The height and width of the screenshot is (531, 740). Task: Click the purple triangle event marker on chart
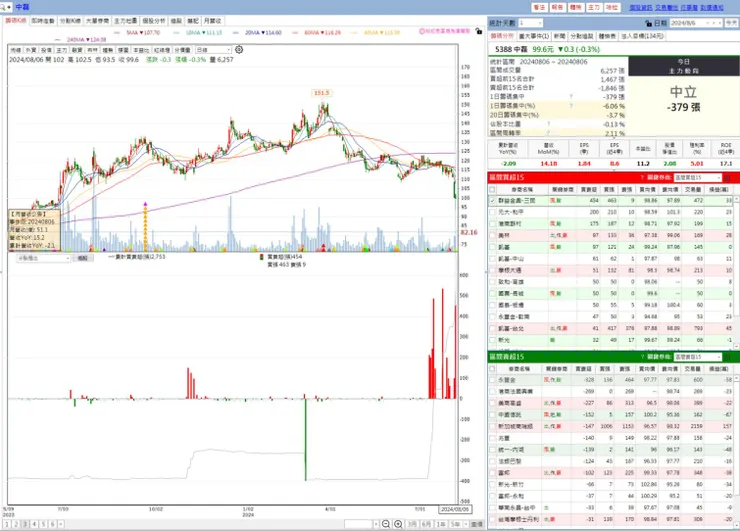pyautogui.click(x=145, y=204)
